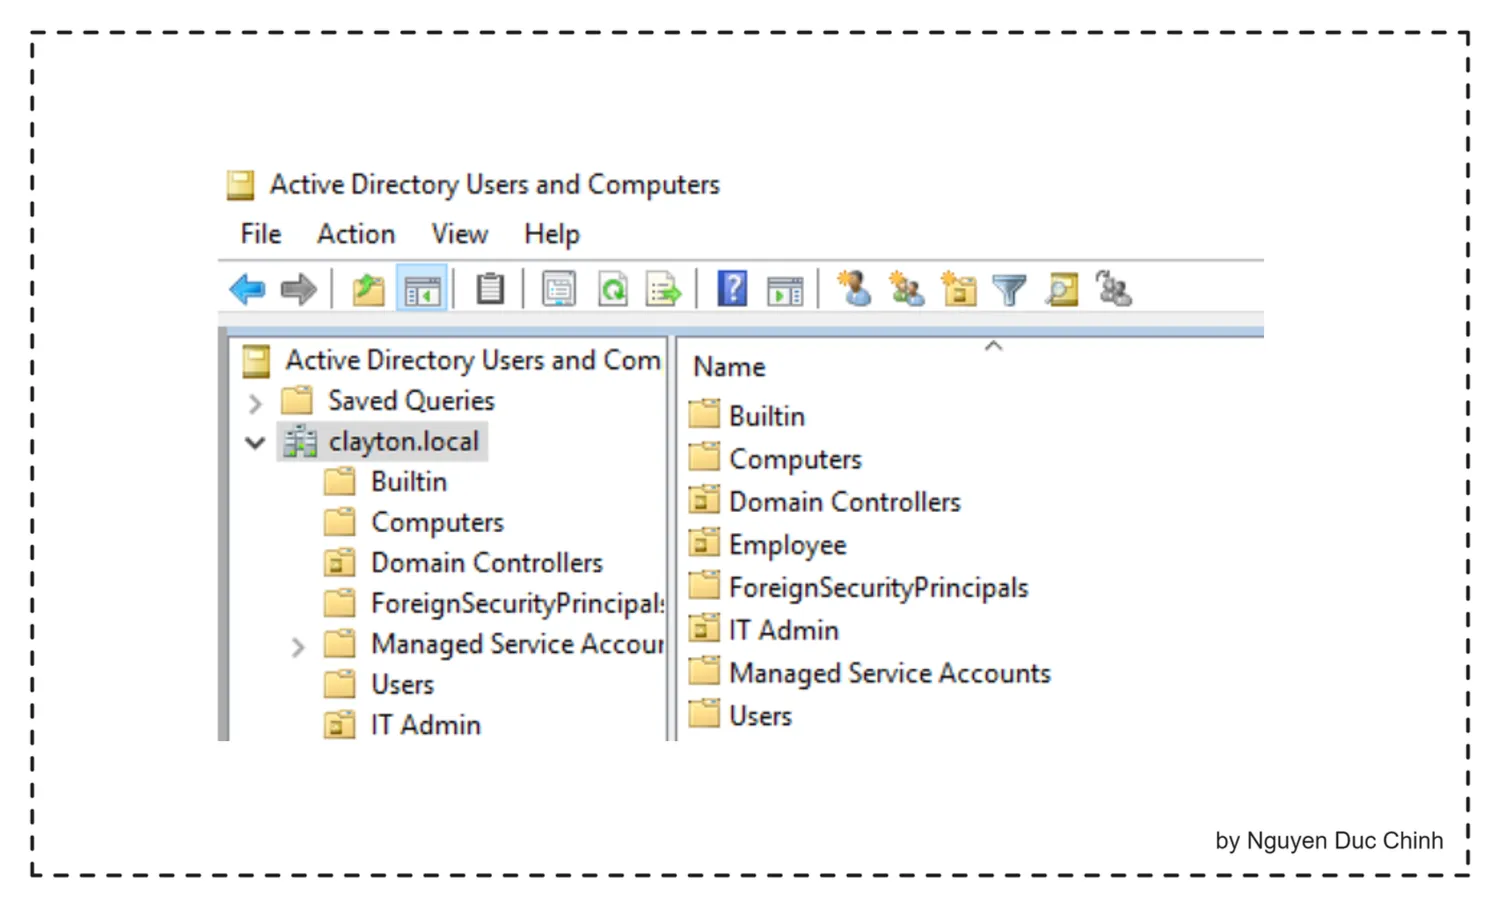Click the Computers folder icon in console tree
This screenshot has height=907, width=1500.
340,522
